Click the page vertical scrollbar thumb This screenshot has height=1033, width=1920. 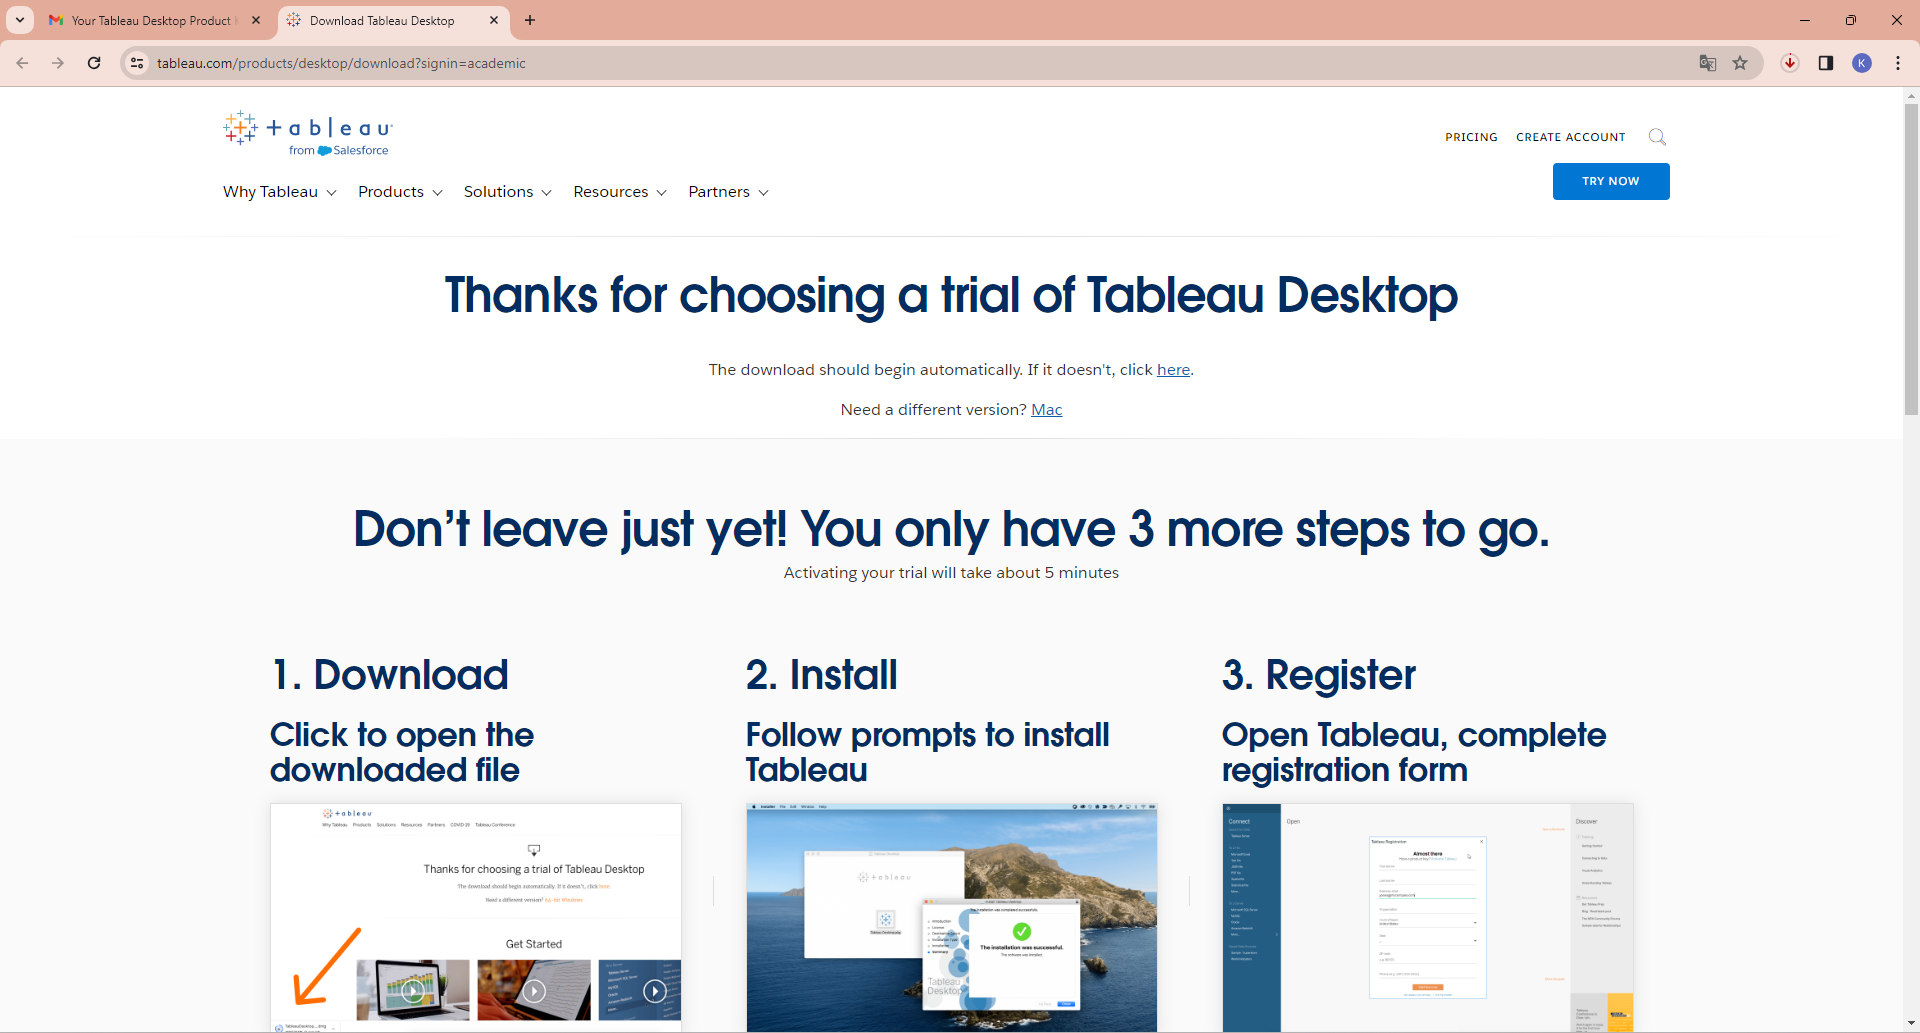pos(1911,260)
